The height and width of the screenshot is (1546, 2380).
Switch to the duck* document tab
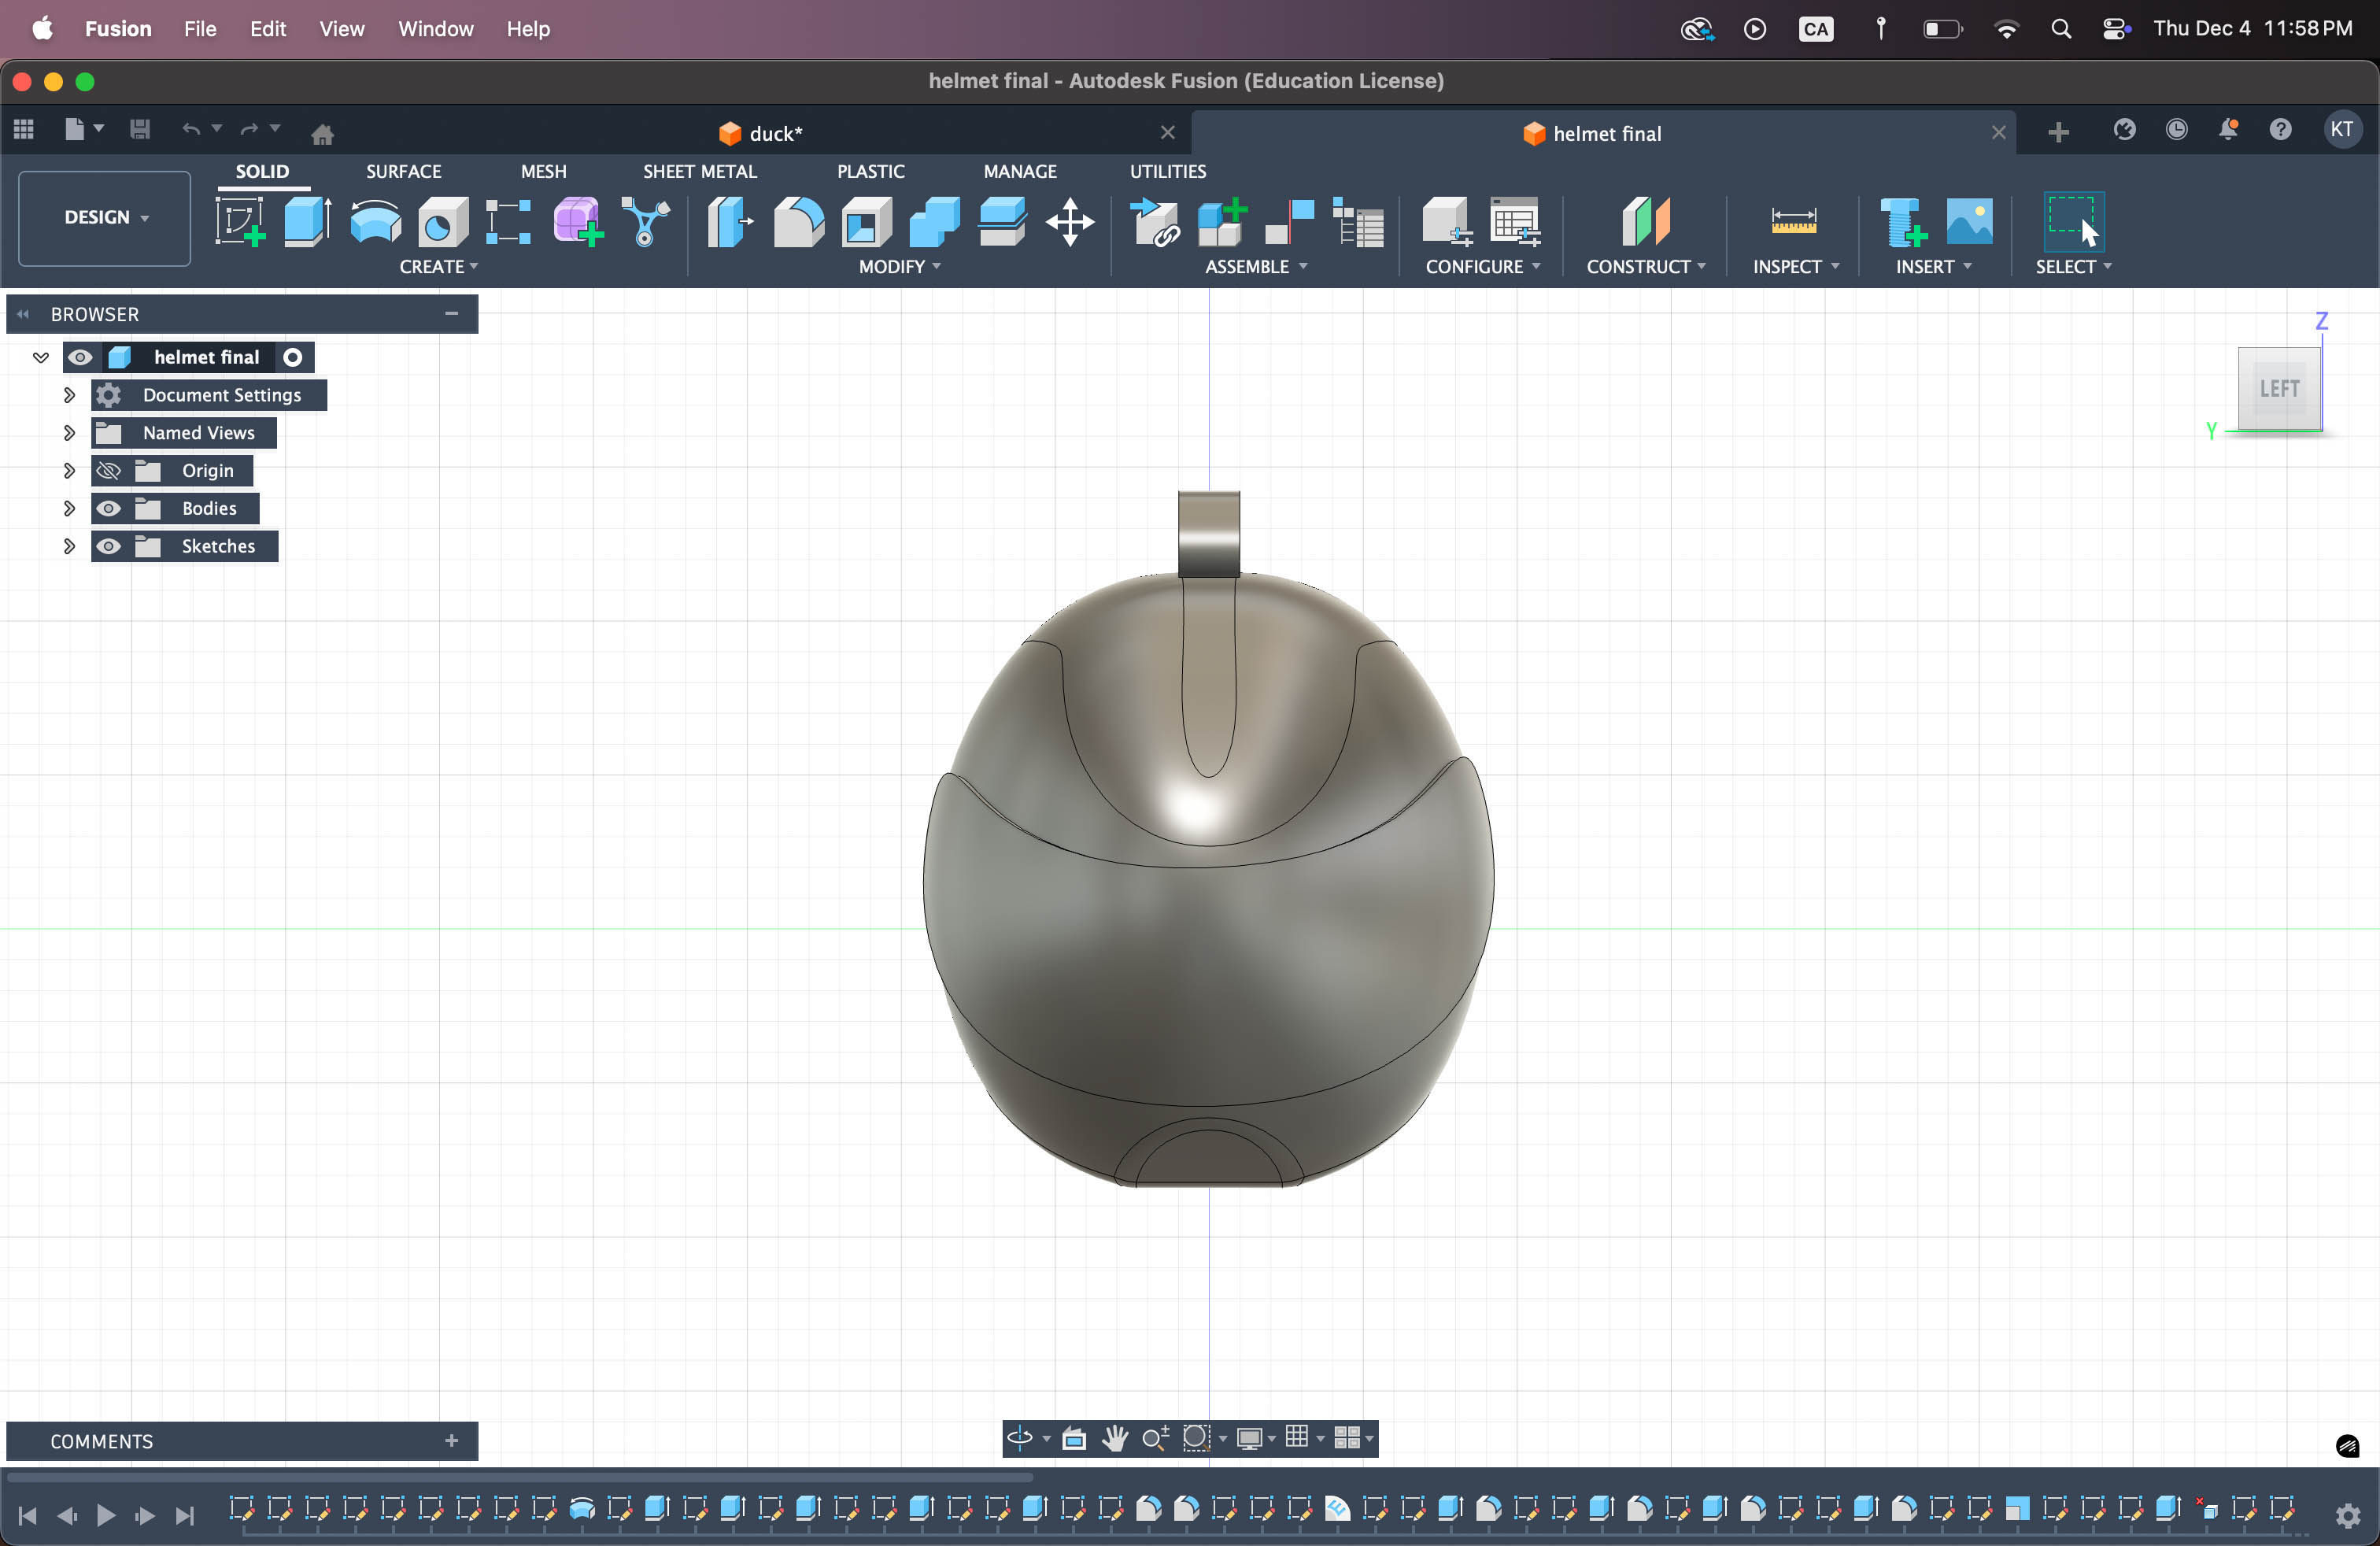tap(775, 133)
